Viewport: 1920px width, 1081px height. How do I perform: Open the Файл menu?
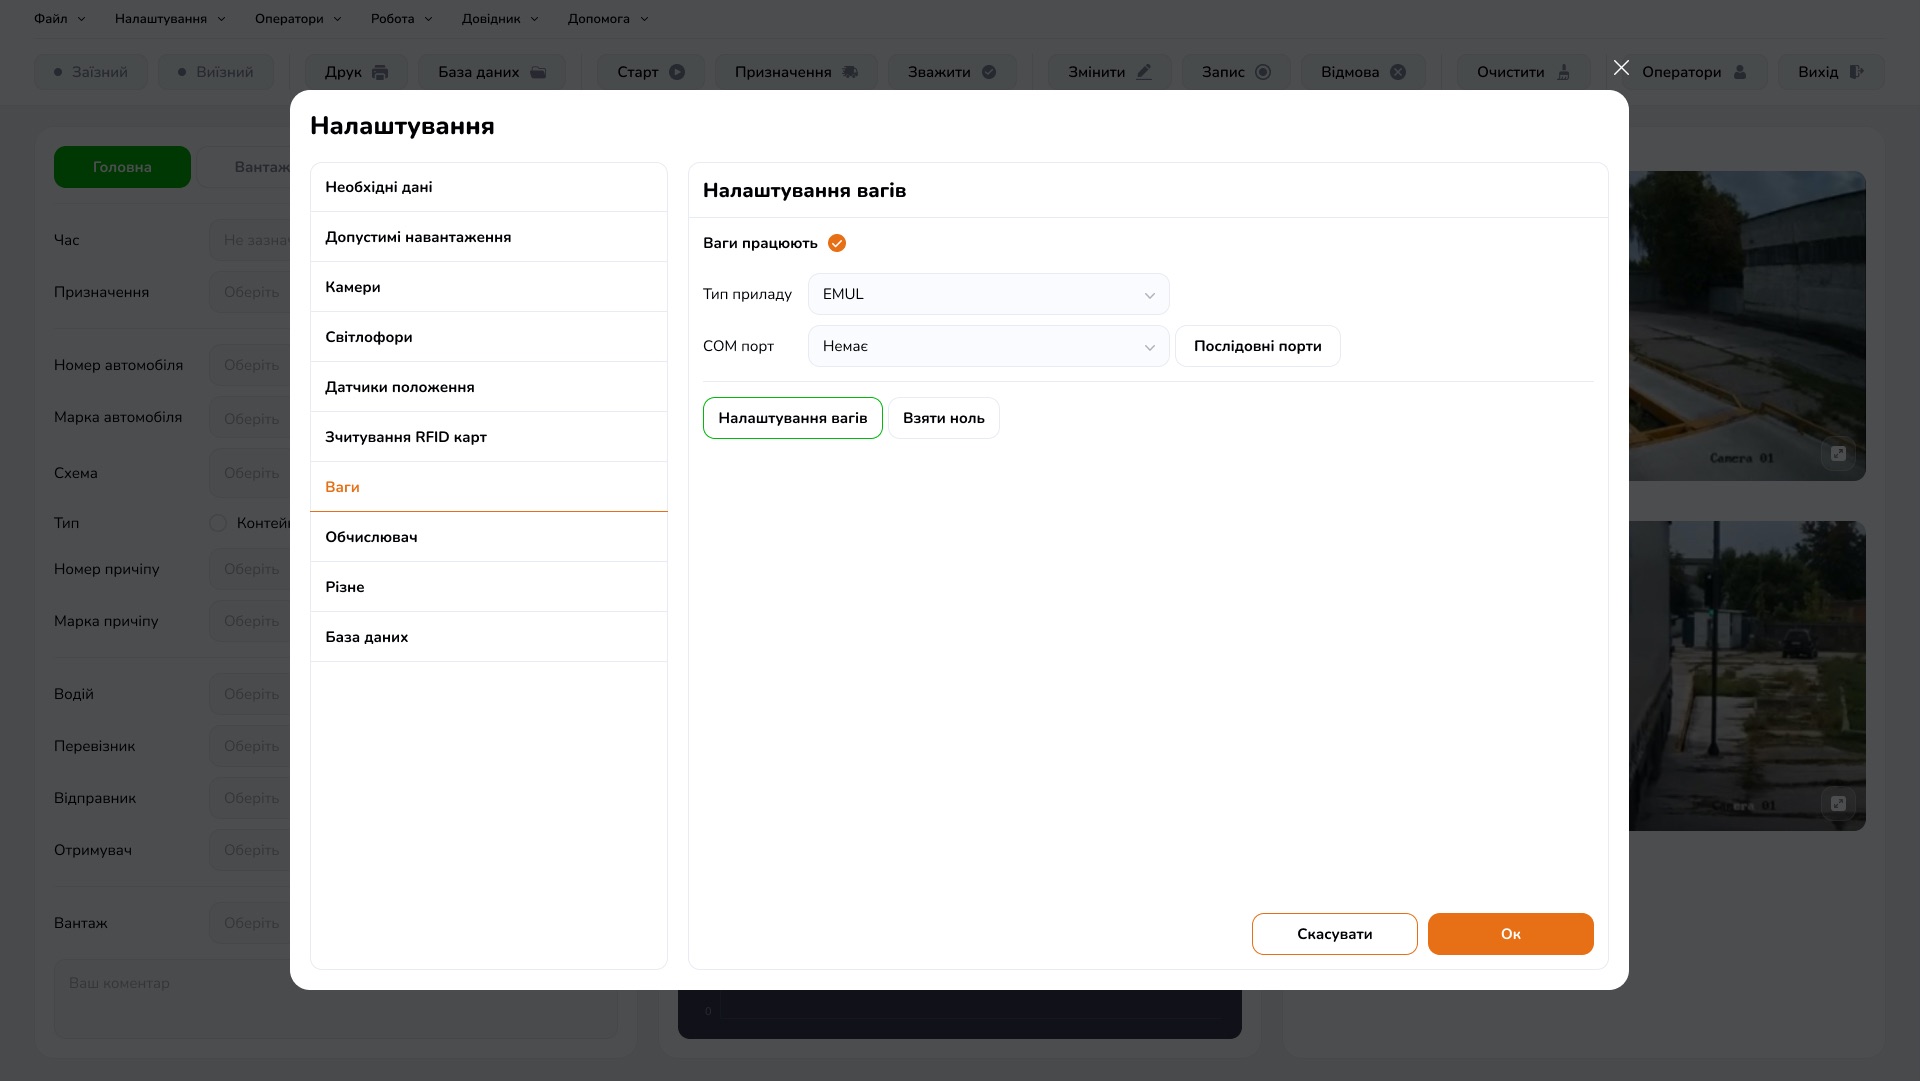[x=60, y=19]
